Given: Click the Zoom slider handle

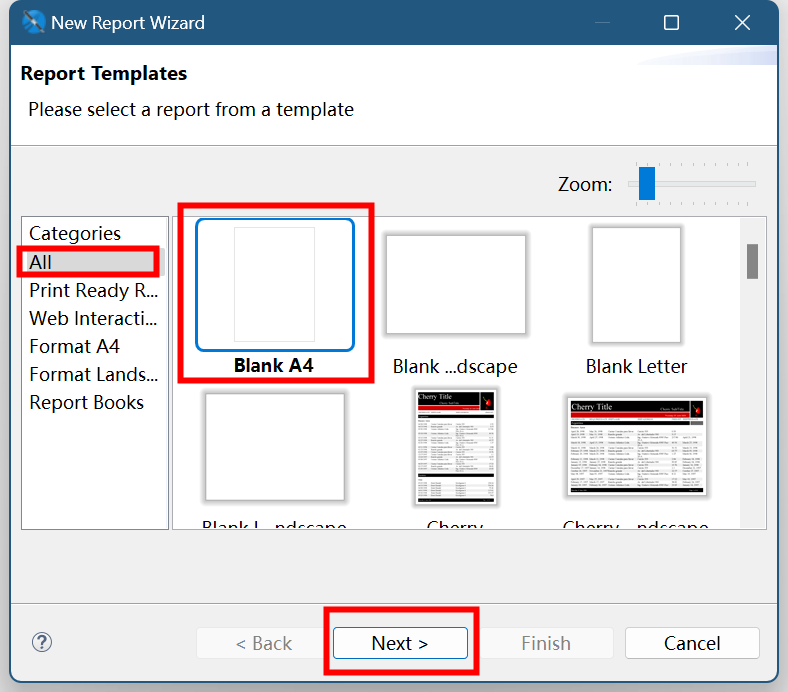Looking at the screenshot, I should (647, 183).
